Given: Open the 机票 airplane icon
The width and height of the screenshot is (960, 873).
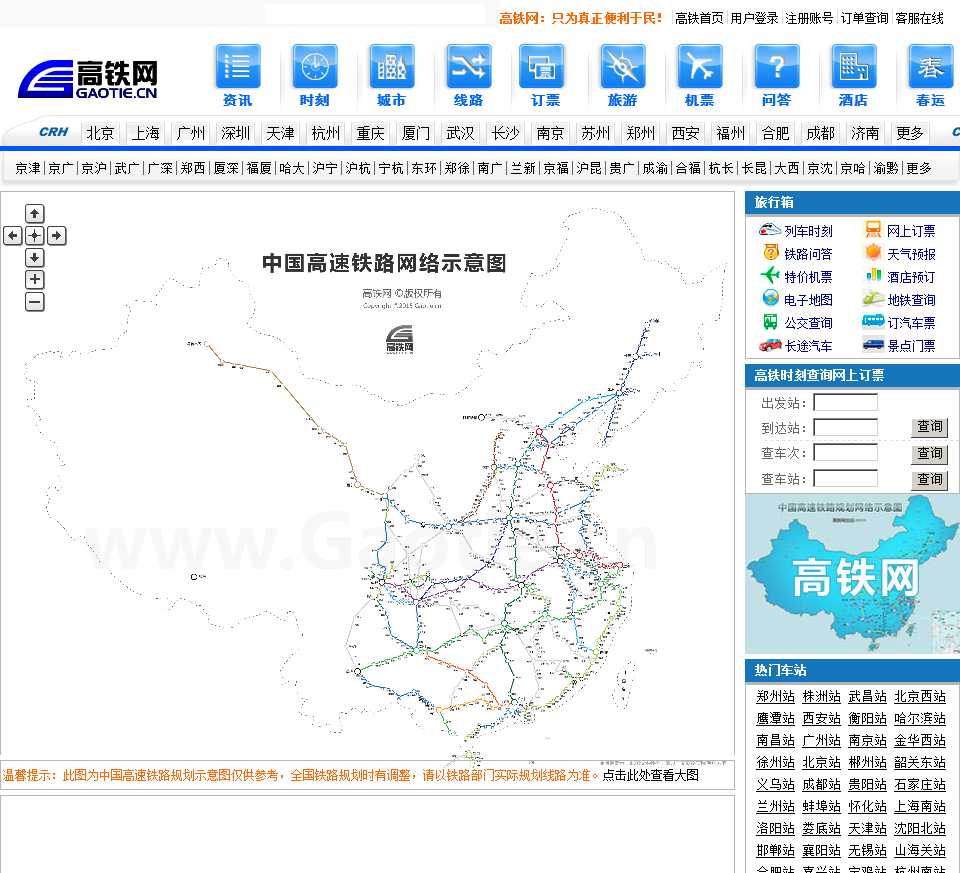Looking at the screenshot, I should pos(700,67).
